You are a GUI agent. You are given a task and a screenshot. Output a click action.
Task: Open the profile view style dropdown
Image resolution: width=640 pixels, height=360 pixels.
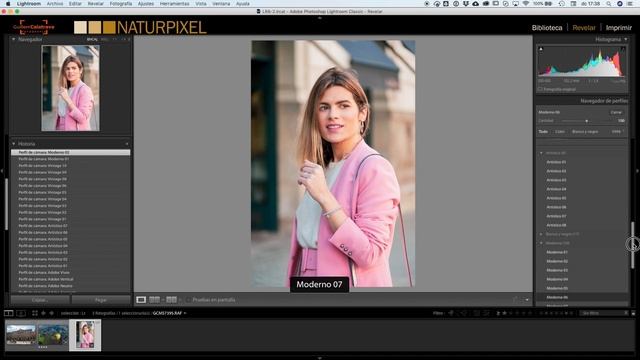point(618,132)
